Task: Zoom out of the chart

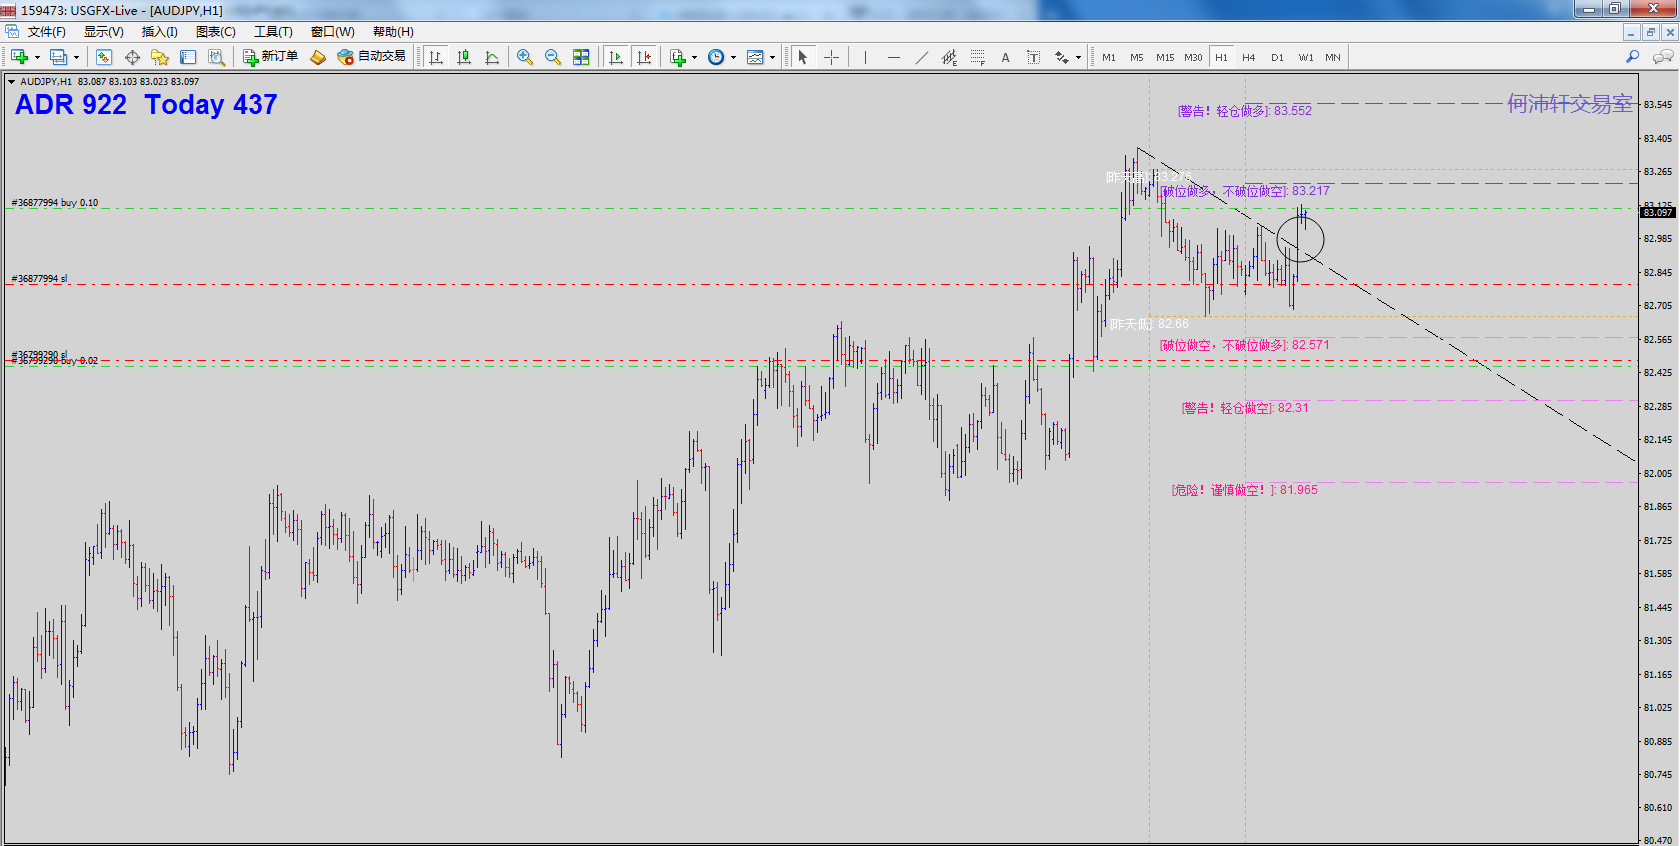Action: [553, 57]
